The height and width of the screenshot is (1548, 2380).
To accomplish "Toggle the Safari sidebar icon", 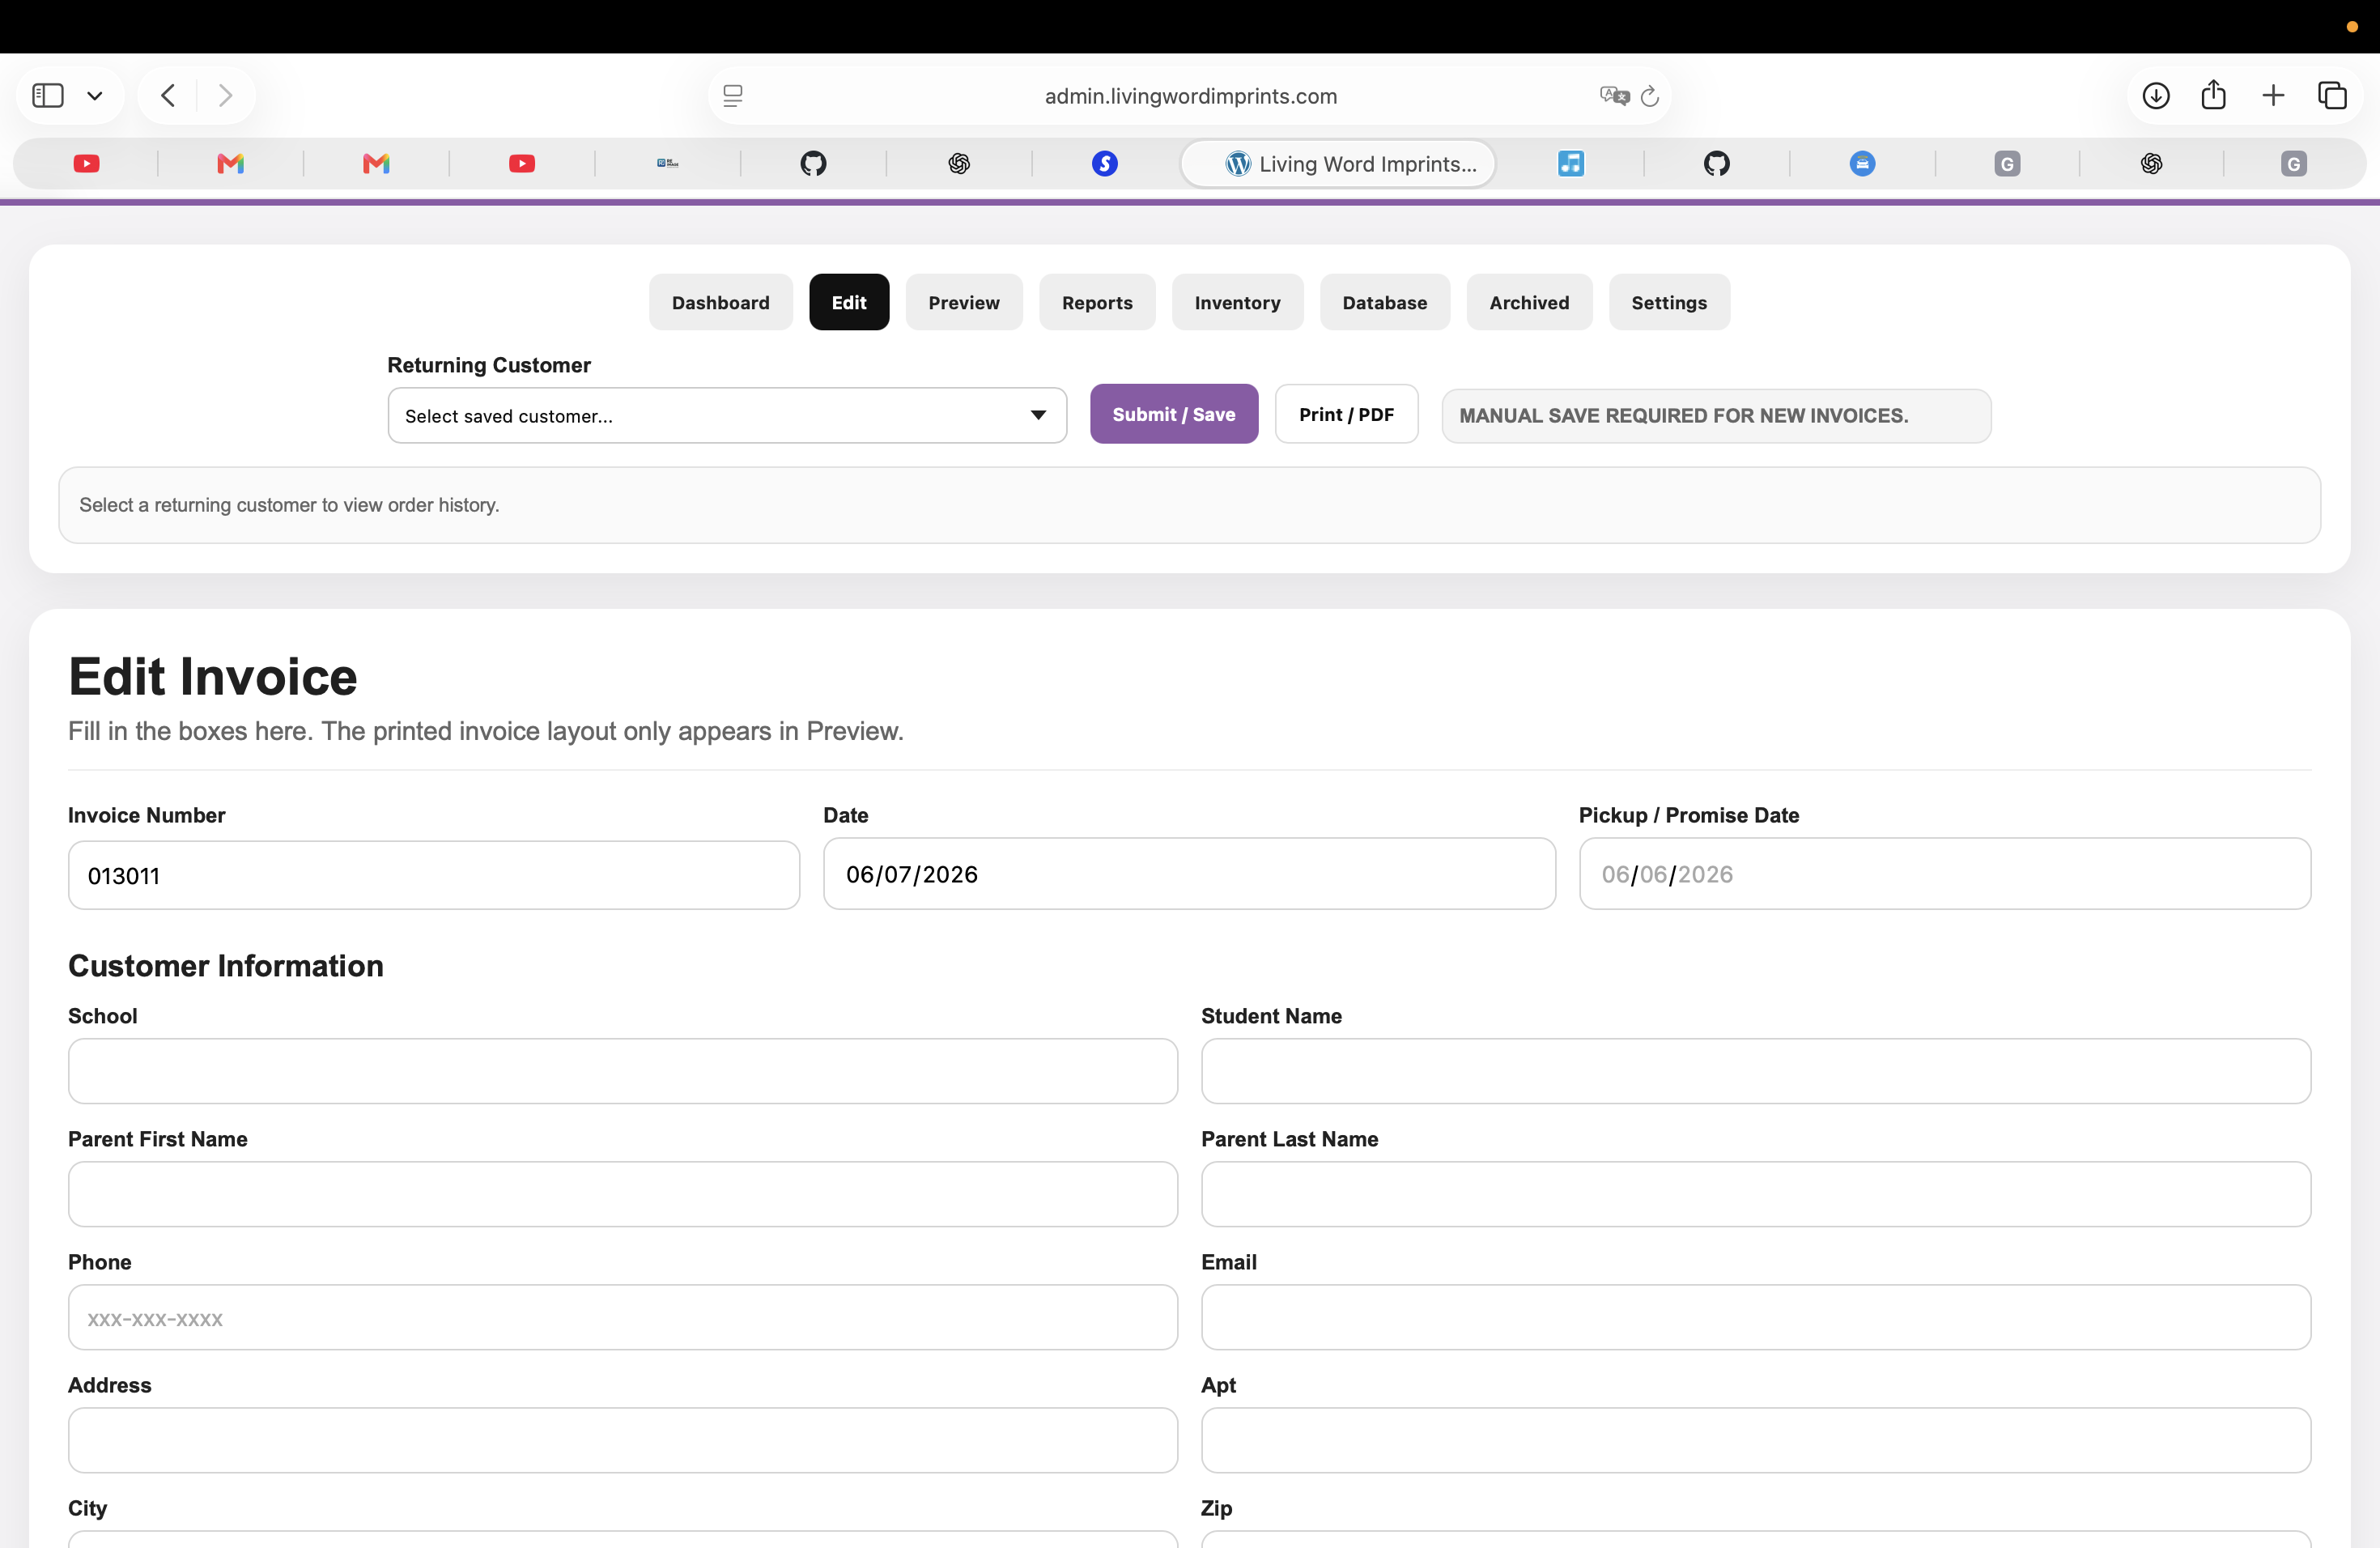I will [48, 96].
